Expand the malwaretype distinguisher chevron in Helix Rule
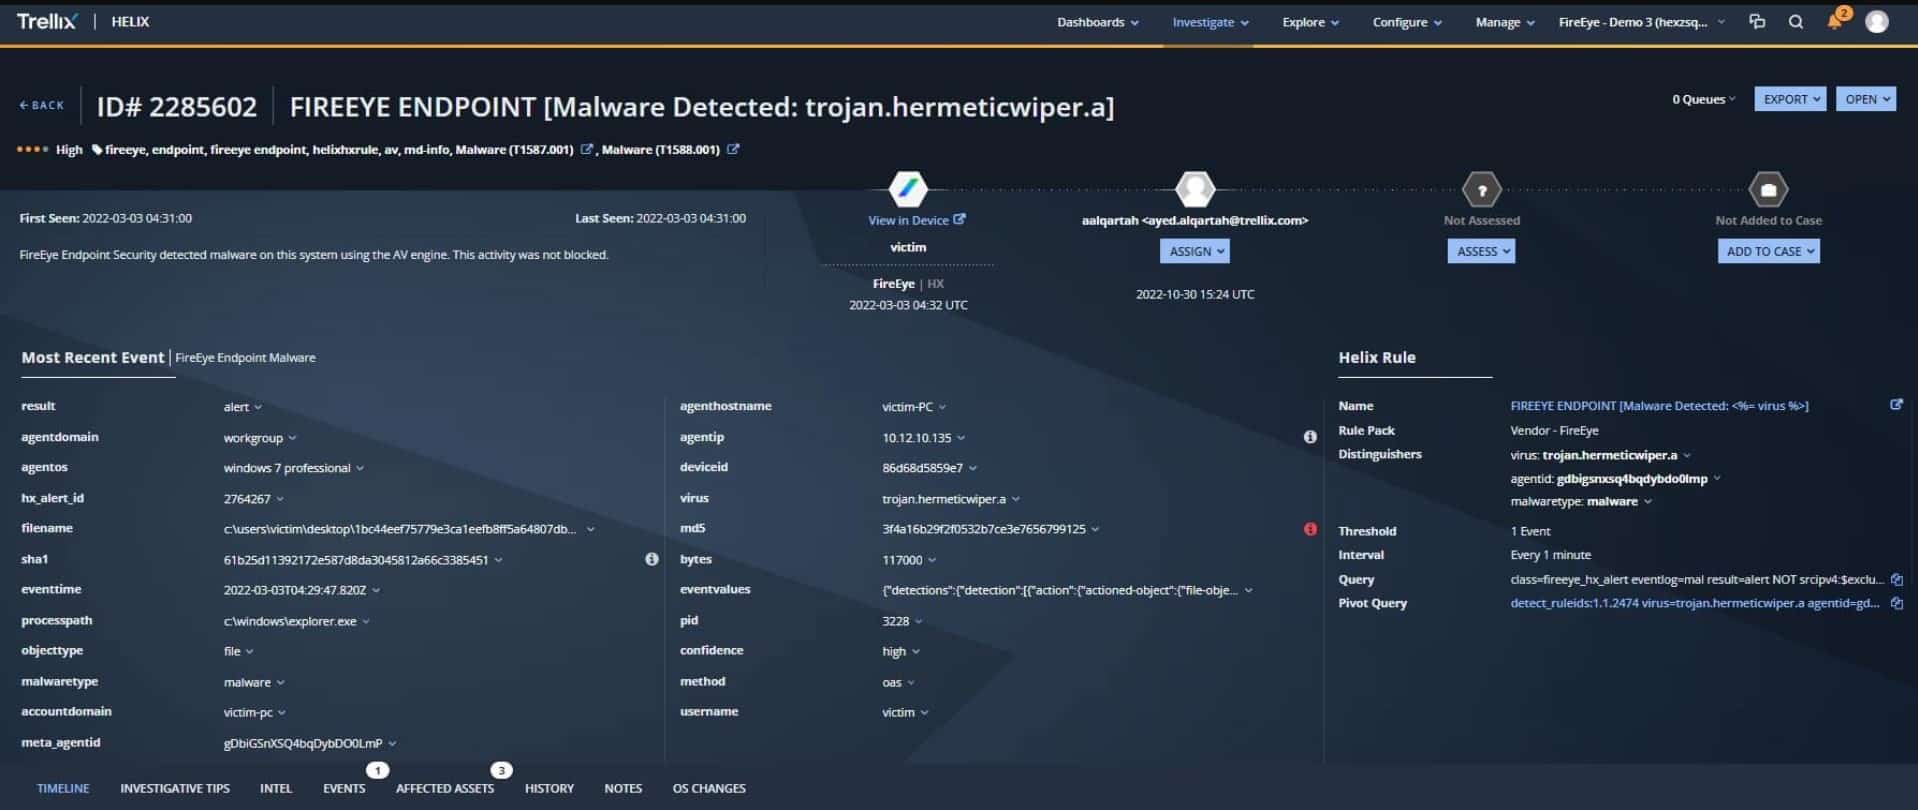Screen dimensions: 1918x810 (1648, 502)
